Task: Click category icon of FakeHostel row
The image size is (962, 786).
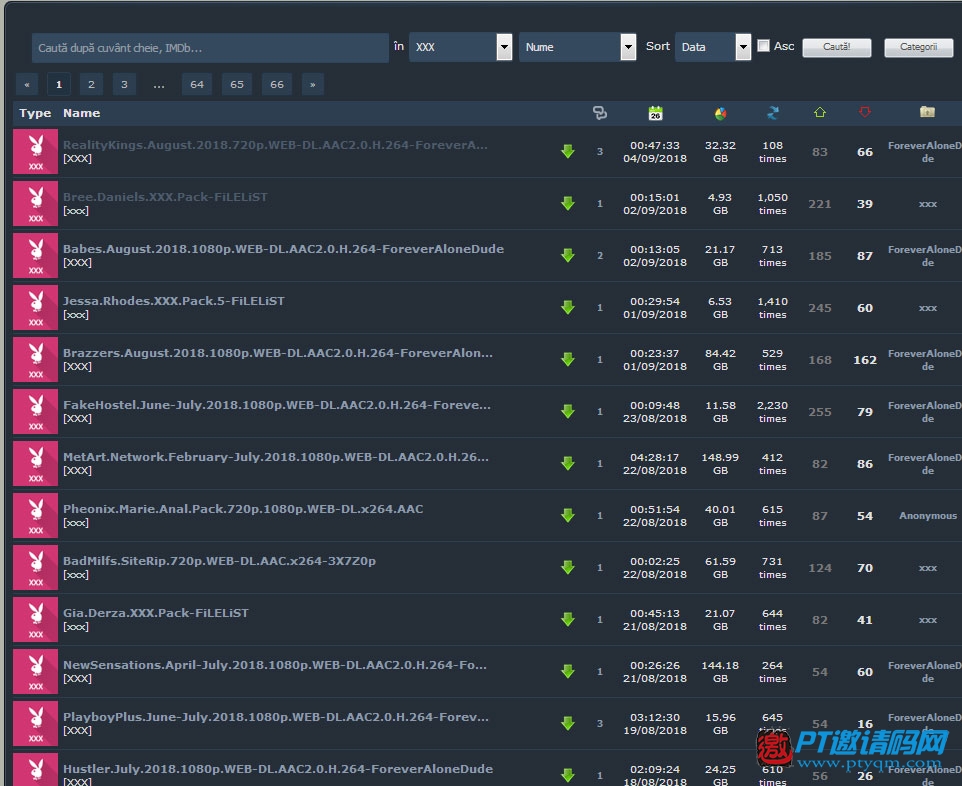Action: click(x=36, y=412)
